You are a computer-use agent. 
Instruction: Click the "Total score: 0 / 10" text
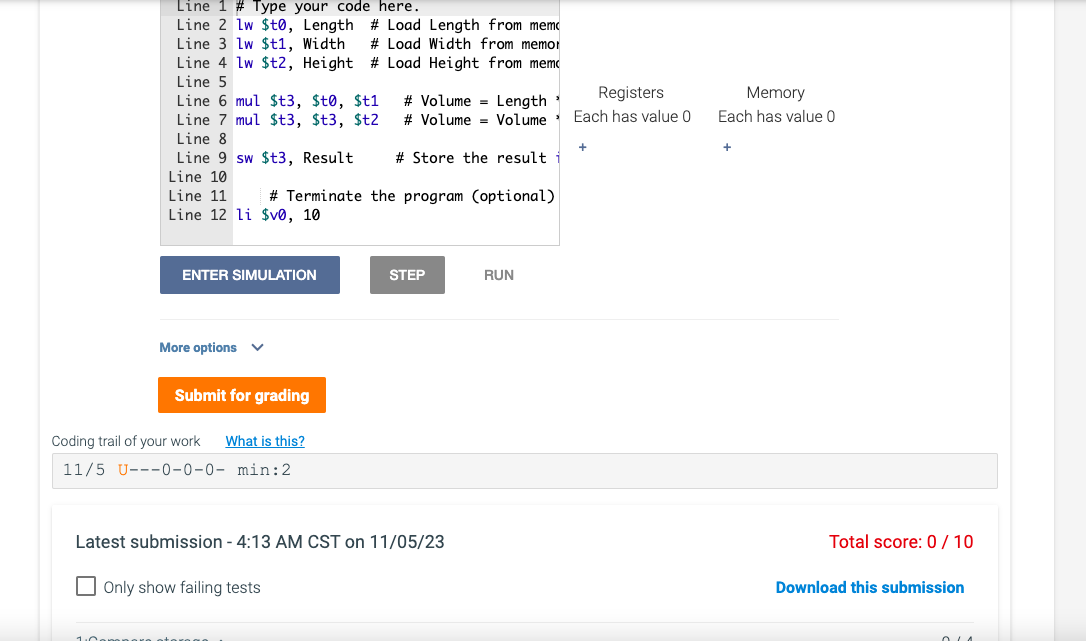tap(901, 541)
